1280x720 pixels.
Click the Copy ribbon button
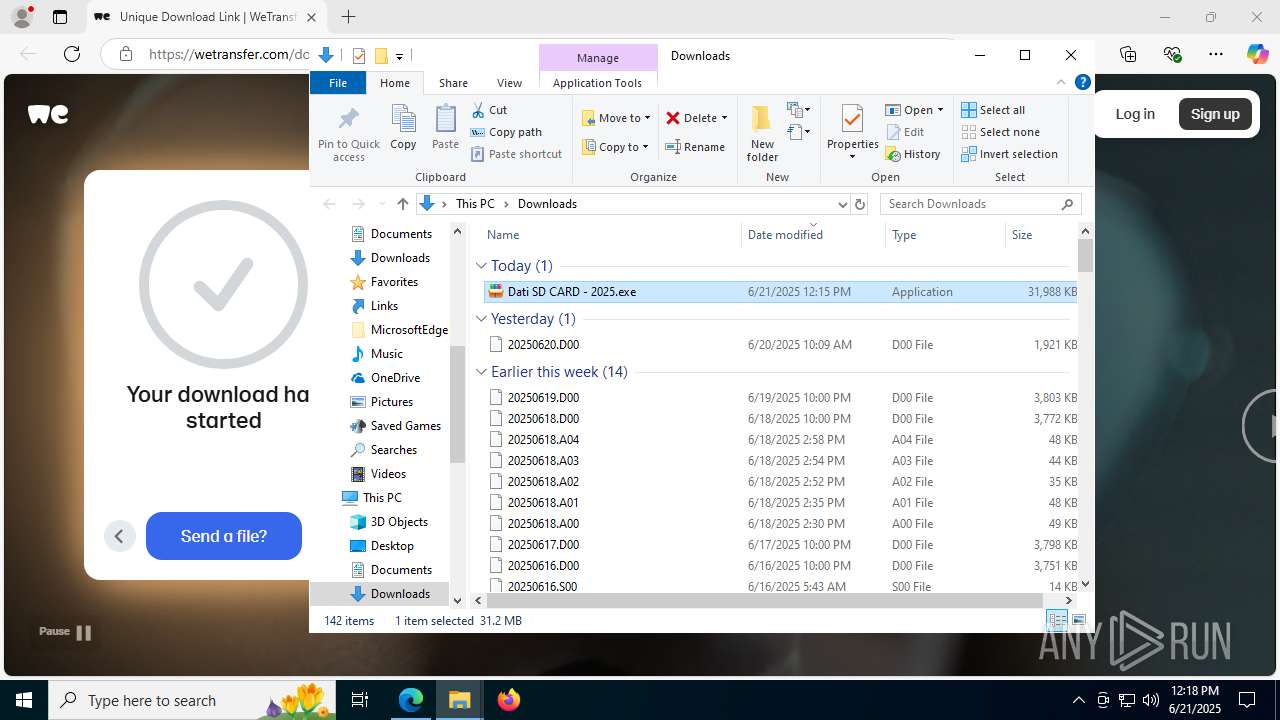point(403,128)
